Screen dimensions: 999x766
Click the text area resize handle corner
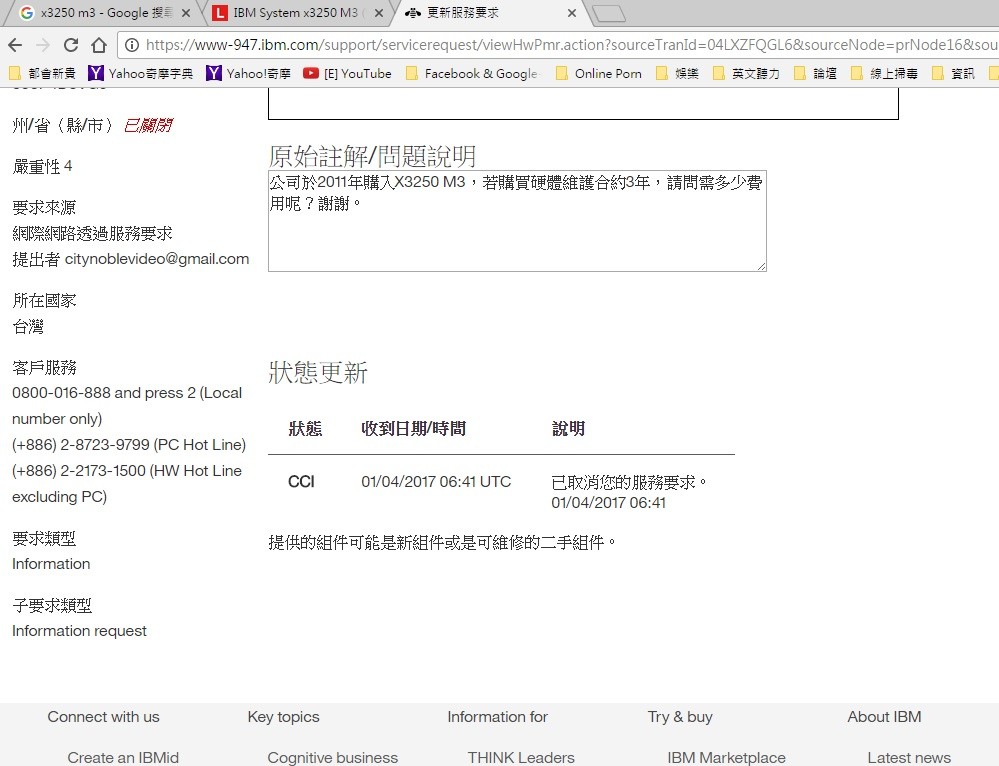(x=761, y=266)
